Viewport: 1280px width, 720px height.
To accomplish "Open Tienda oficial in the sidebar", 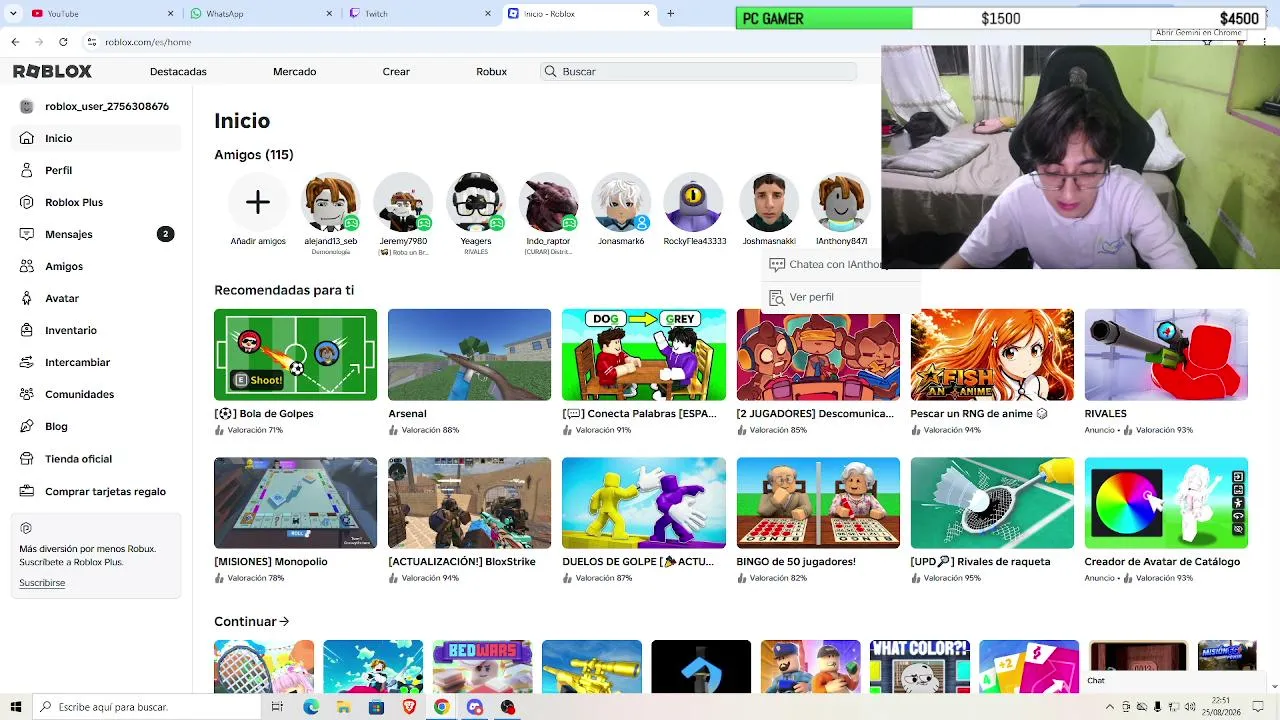I will (96, 459).
